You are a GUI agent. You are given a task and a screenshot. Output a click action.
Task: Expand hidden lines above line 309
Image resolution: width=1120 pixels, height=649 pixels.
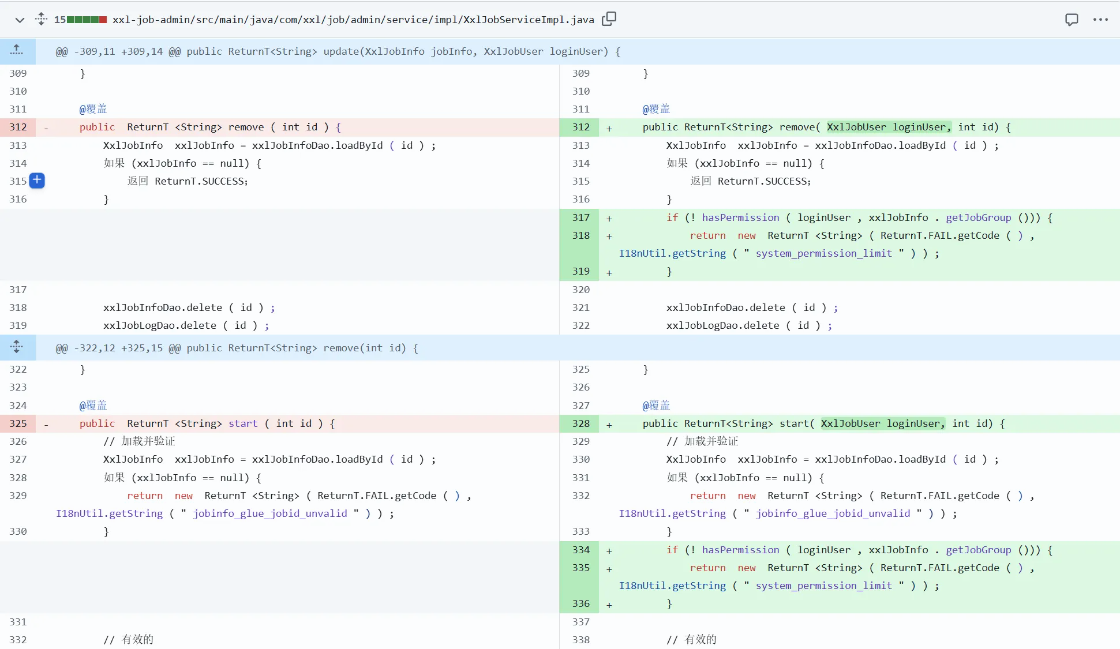click(17, 51)
